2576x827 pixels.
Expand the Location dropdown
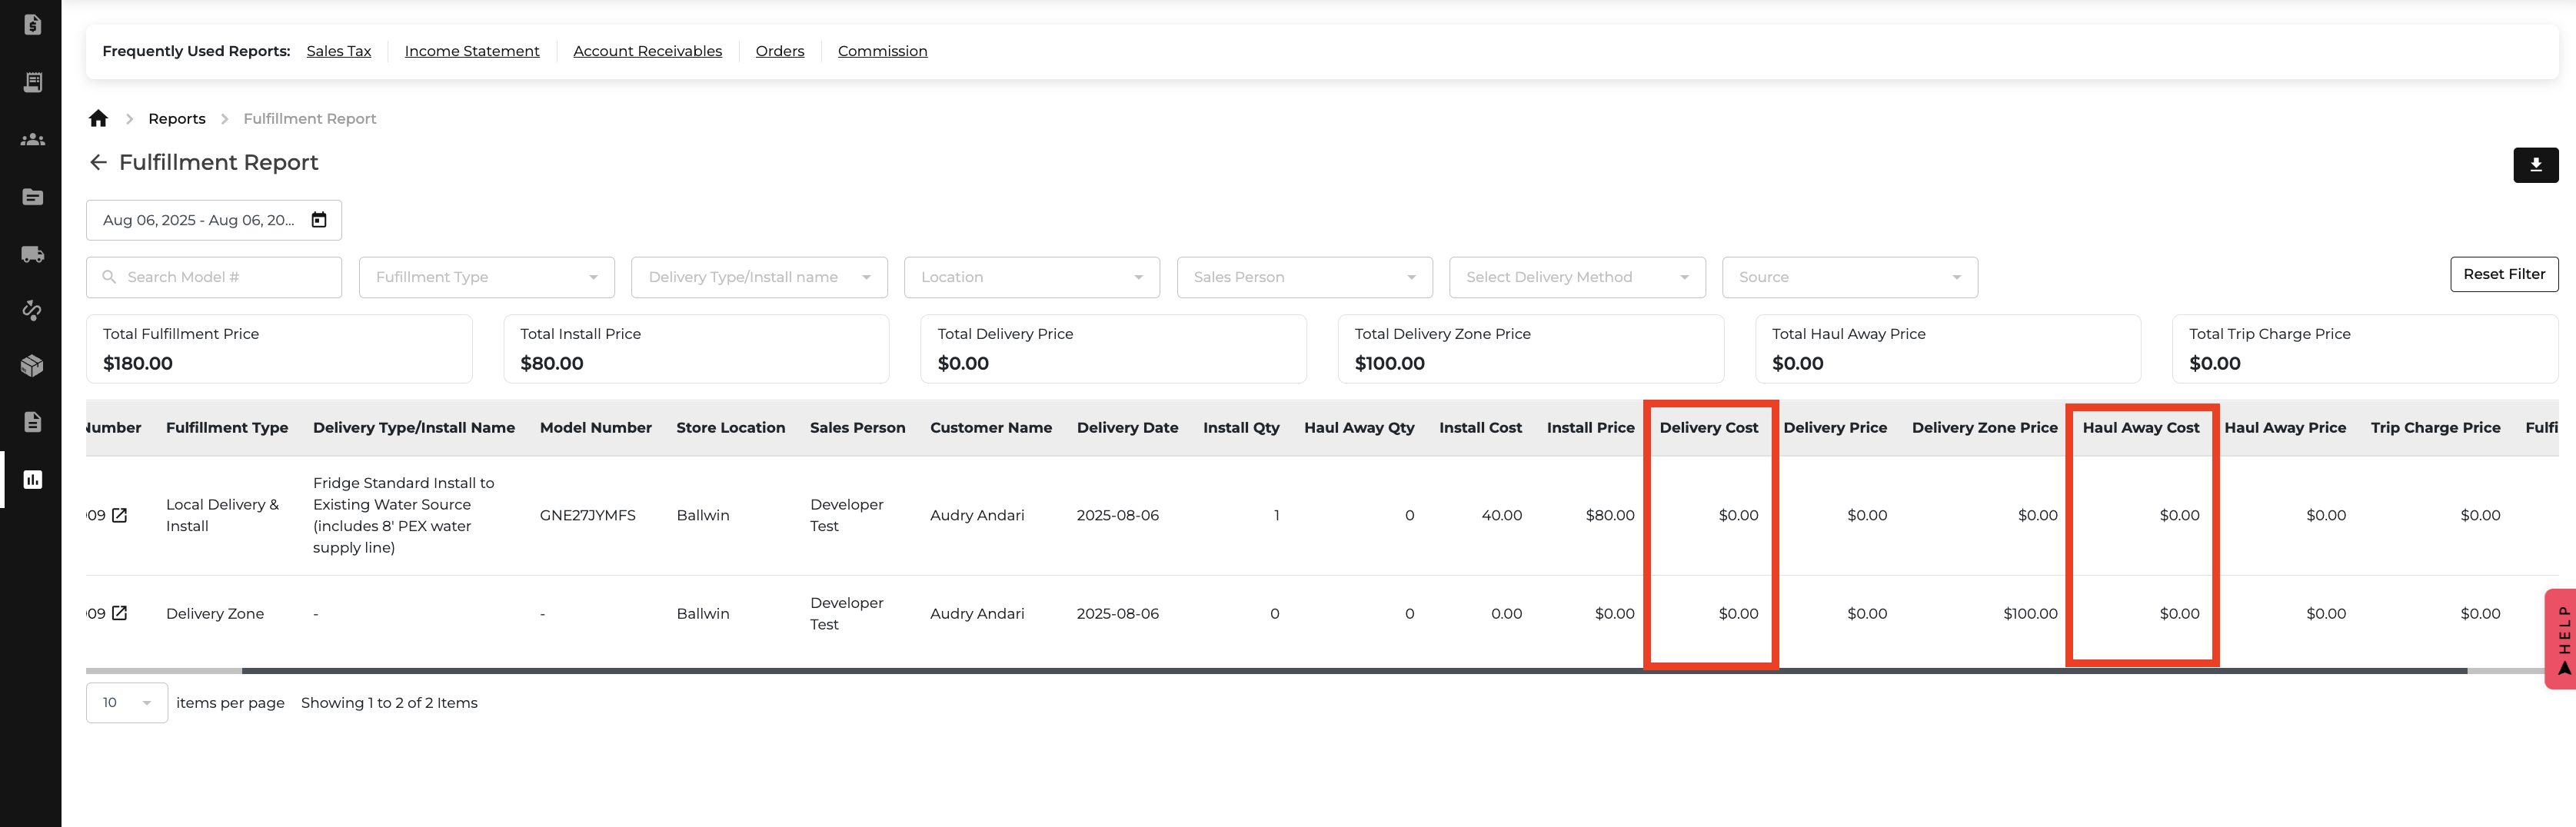[1032, 277]
